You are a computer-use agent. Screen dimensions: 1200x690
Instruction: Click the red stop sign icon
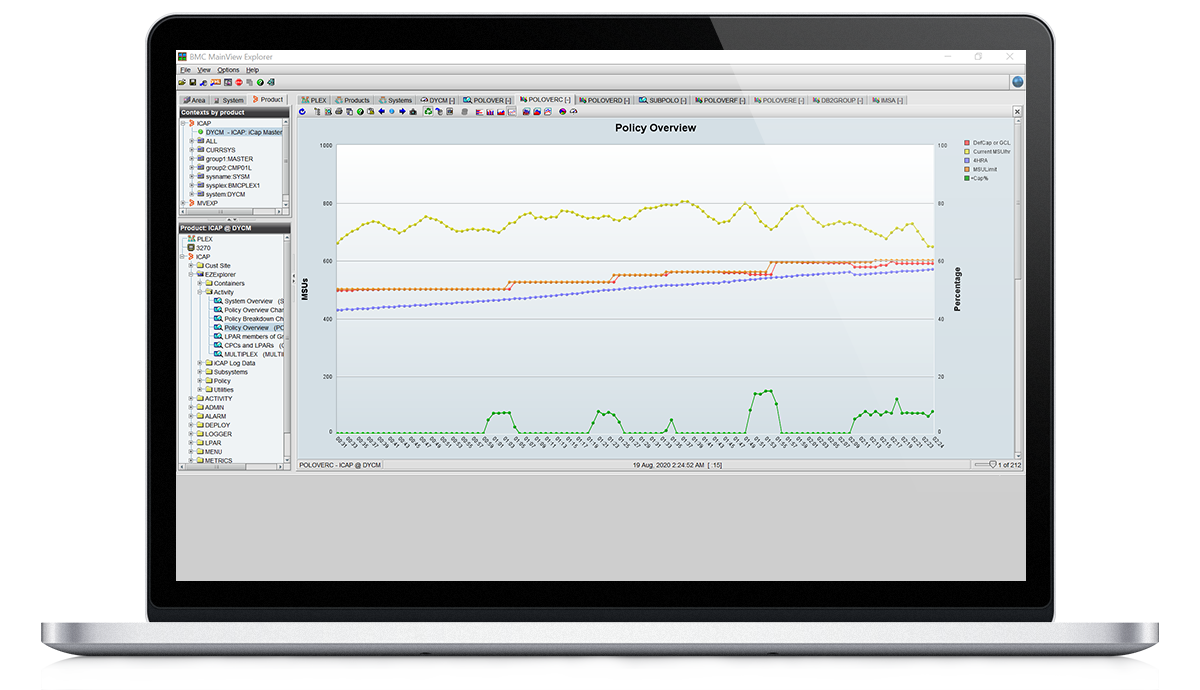(239, 83)
